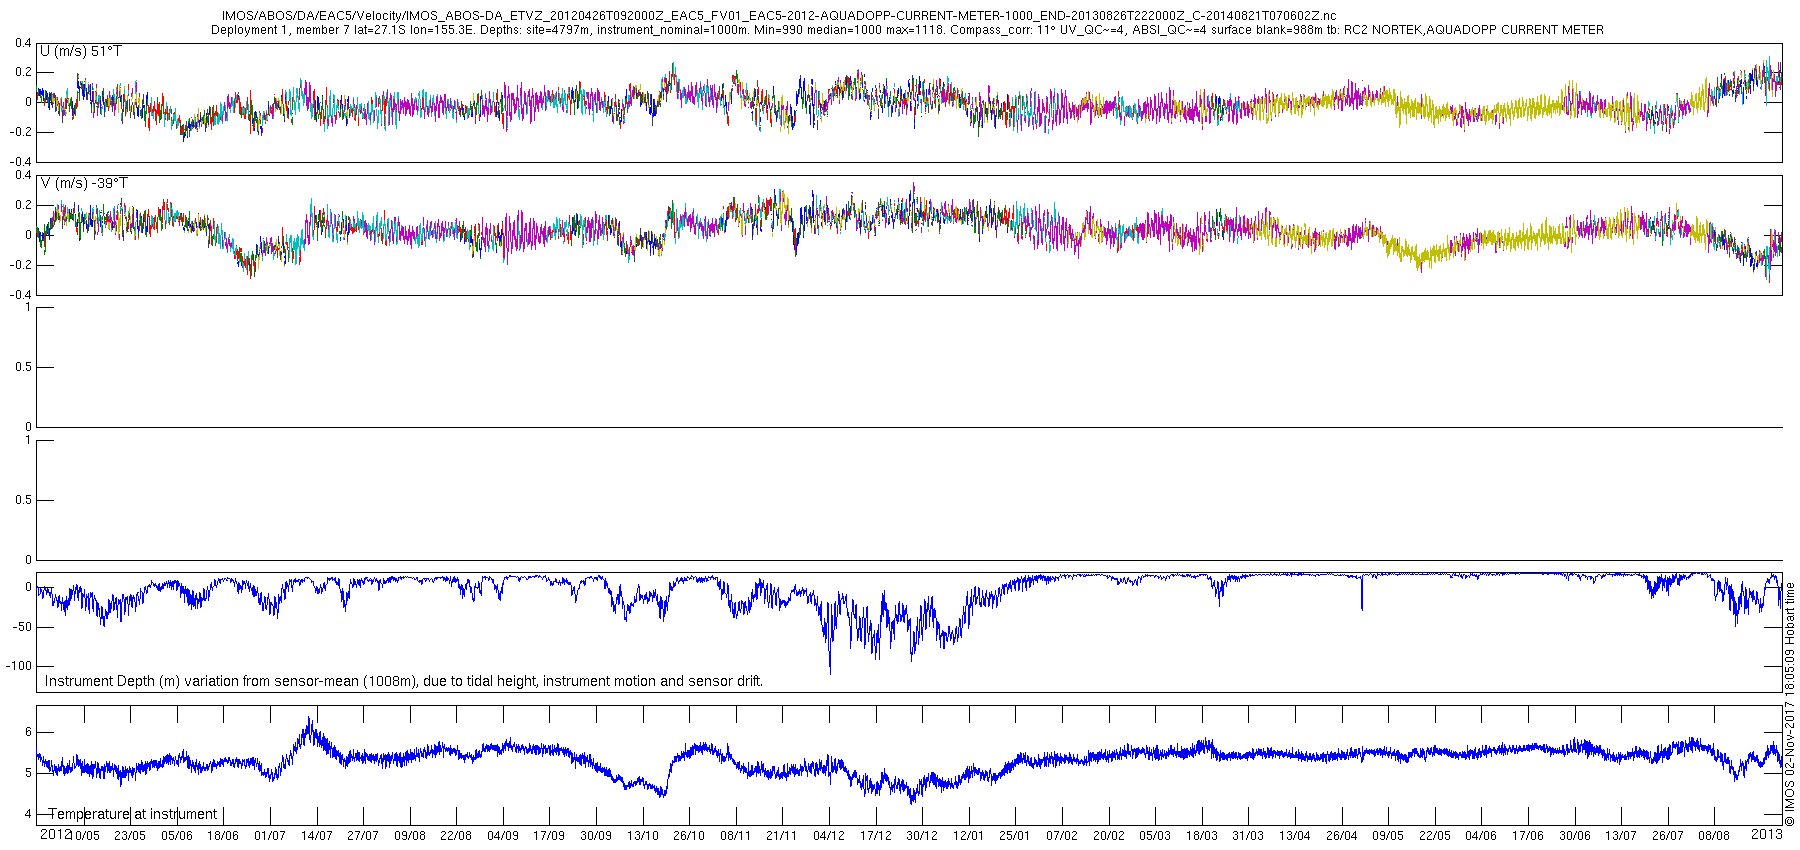
Task: Click the 'Temperature at instrument' label
Action: coord(132,814)
